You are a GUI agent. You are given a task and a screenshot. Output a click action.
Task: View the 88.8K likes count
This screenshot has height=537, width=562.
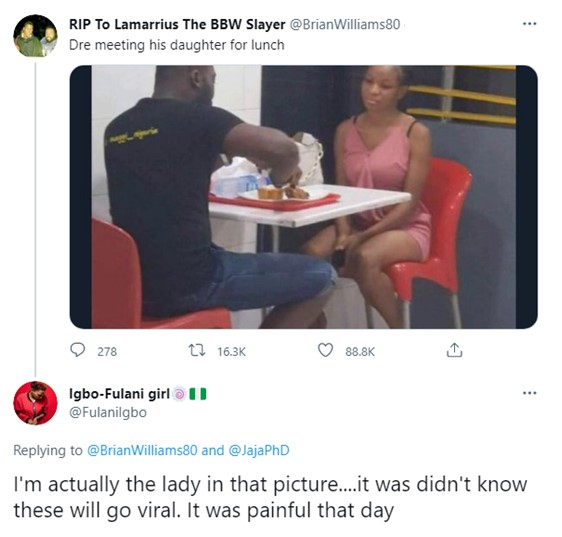coord(360,352)
